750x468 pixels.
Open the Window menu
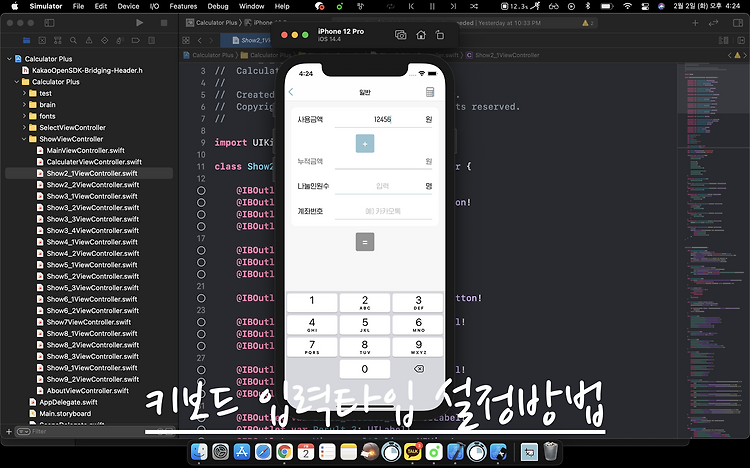tap(252, 6)
